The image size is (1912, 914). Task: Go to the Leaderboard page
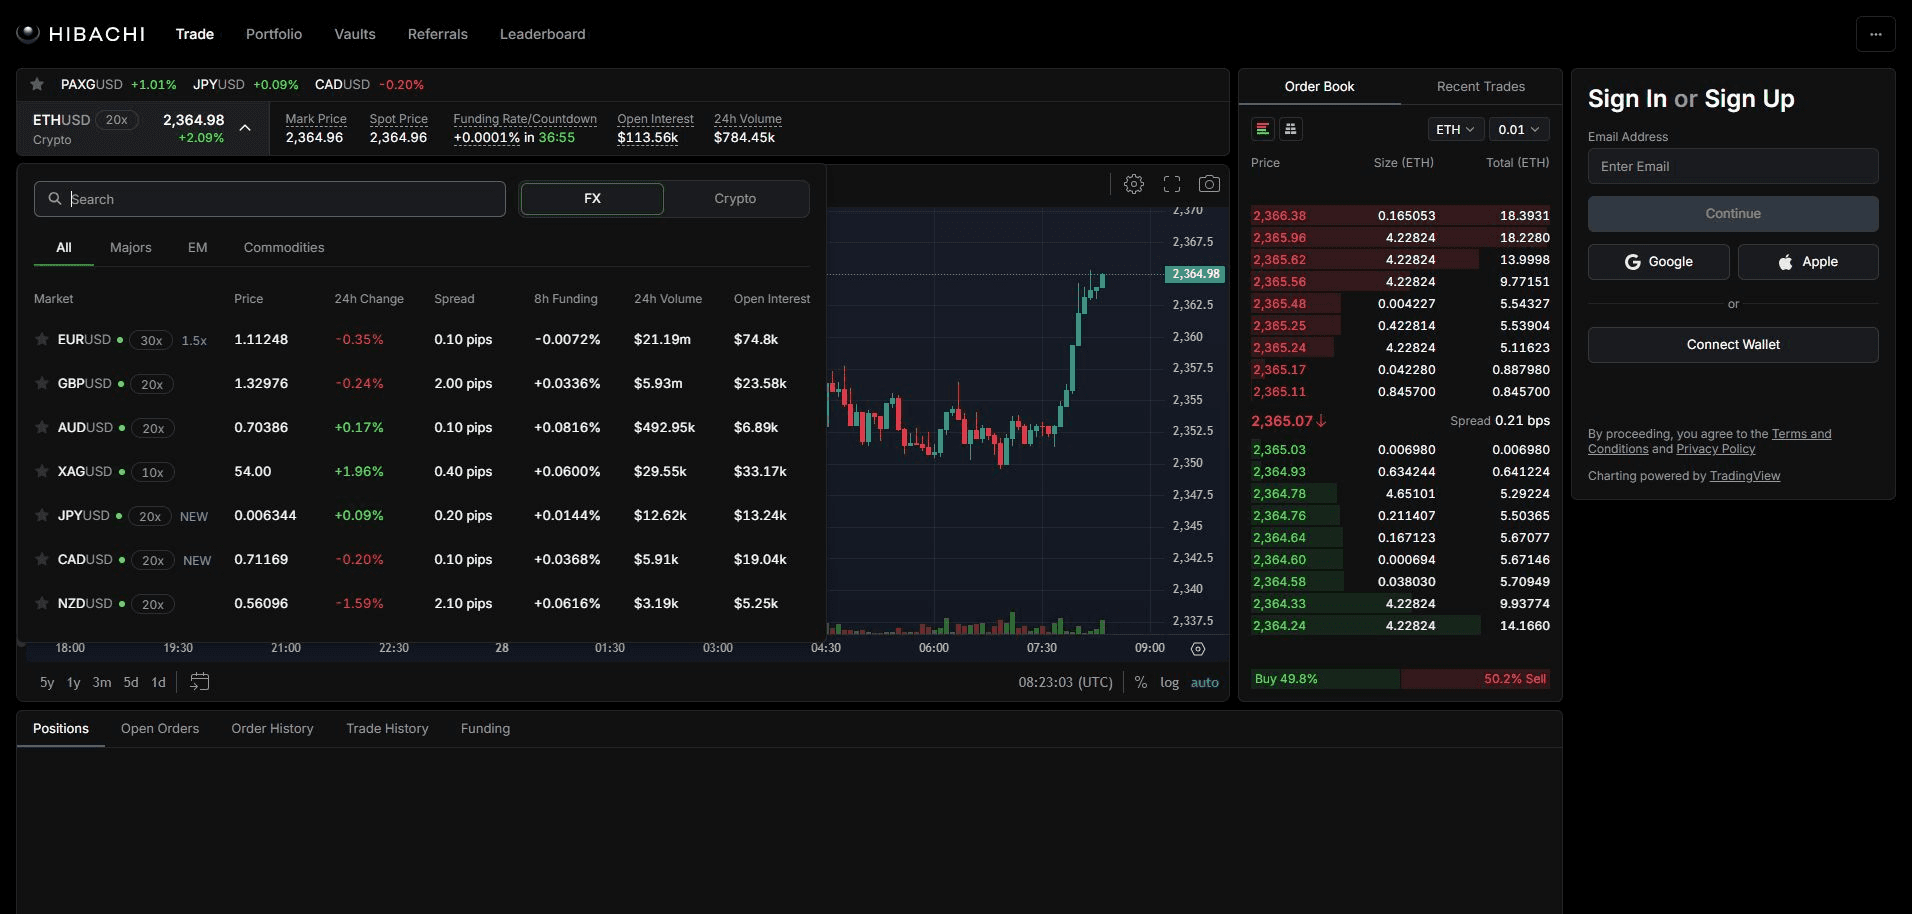coord(543,34)
